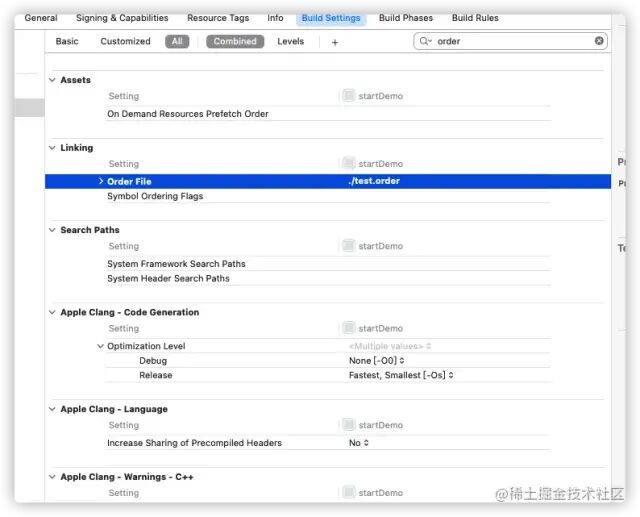Click into the 'order' search field
640x517 pixels.
[x=510, y=41]
